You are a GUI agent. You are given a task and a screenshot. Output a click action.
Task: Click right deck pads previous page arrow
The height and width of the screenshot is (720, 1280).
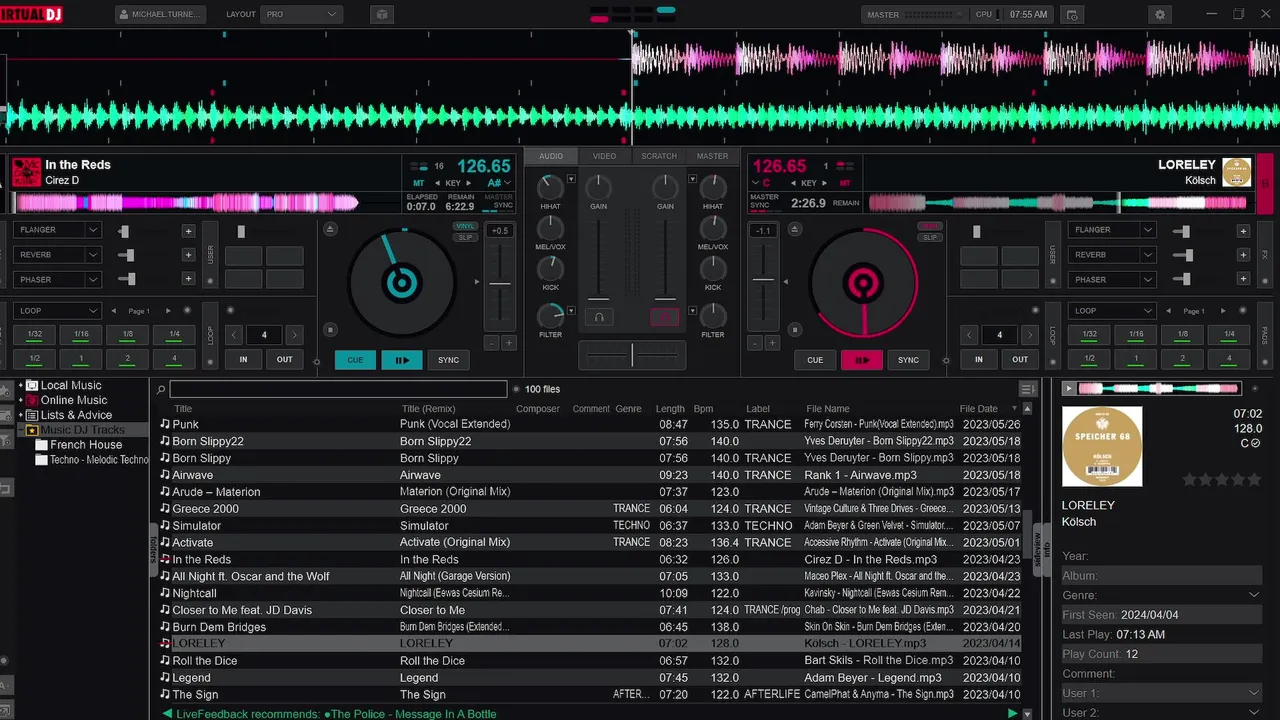[x=1167, y=311]
